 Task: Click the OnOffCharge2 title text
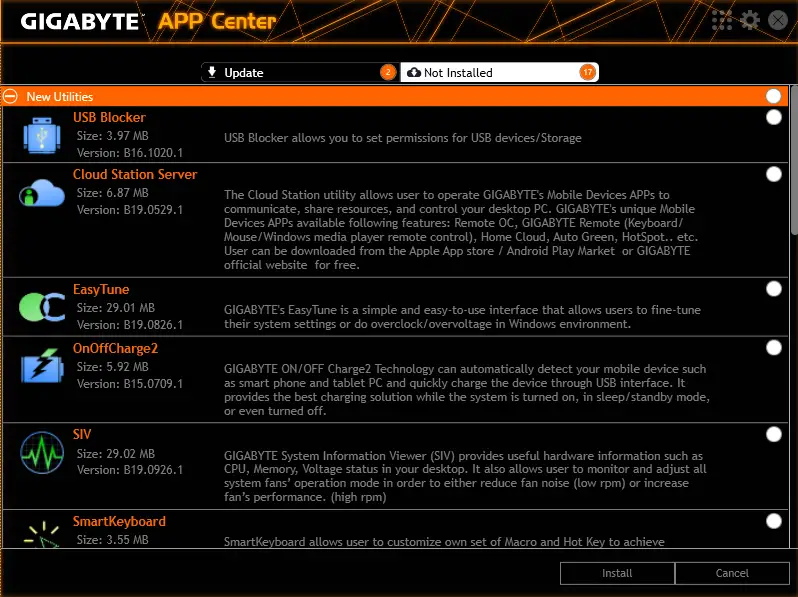(116, 348)
